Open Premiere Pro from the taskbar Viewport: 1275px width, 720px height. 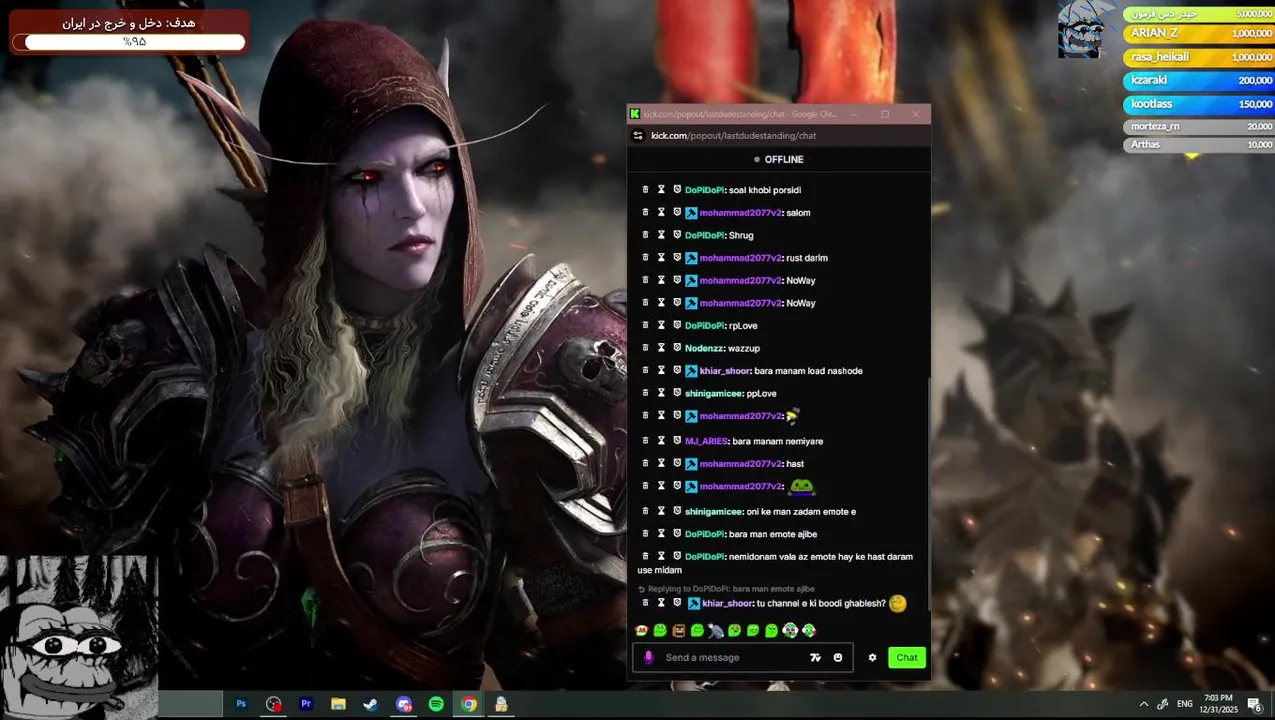tap(306, 704)
